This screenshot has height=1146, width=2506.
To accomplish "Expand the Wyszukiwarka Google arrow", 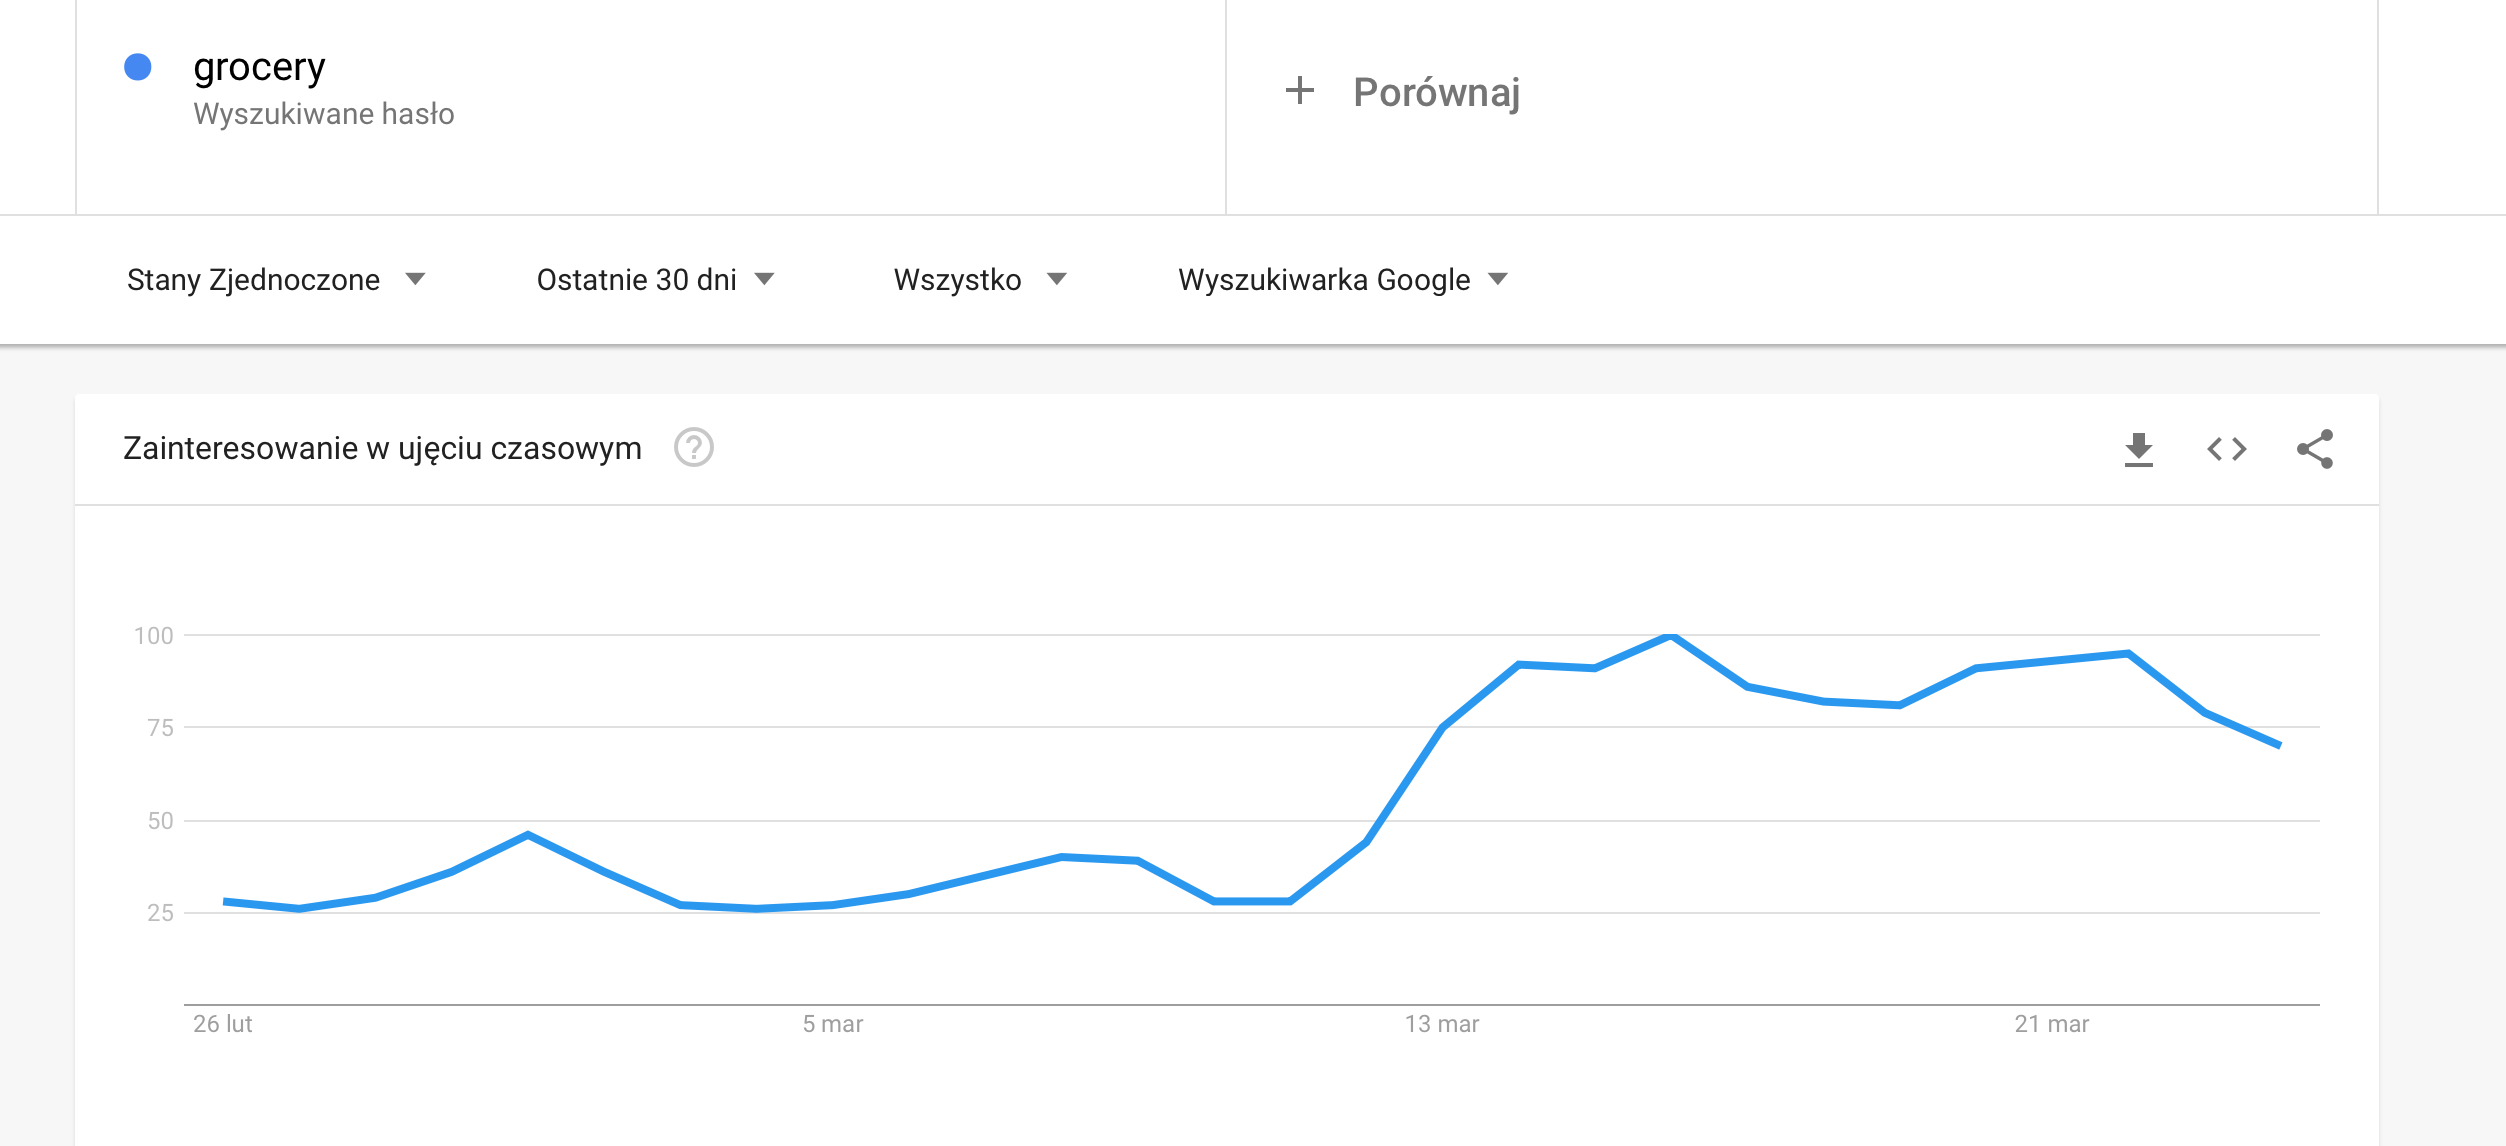I will coord(1497,279).
